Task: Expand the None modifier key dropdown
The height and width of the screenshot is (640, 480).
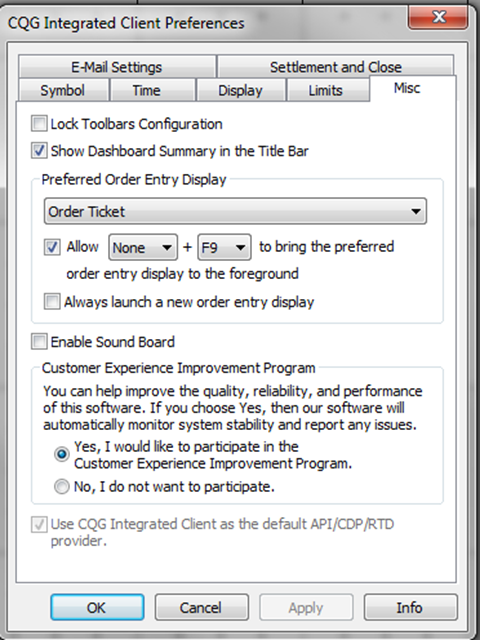Action: [143, 247]
